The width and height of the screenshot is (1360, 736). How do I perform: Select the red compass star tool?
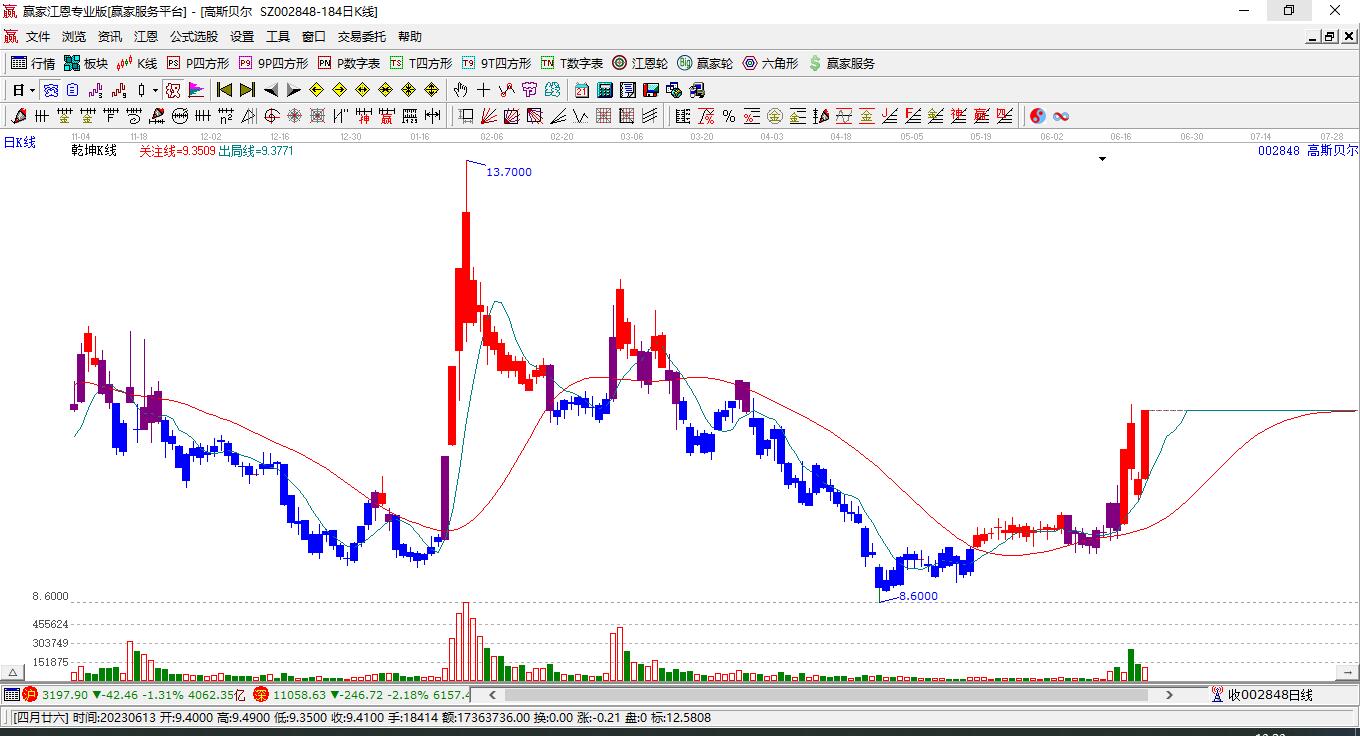pyautogui.click(x=294, y=116)
